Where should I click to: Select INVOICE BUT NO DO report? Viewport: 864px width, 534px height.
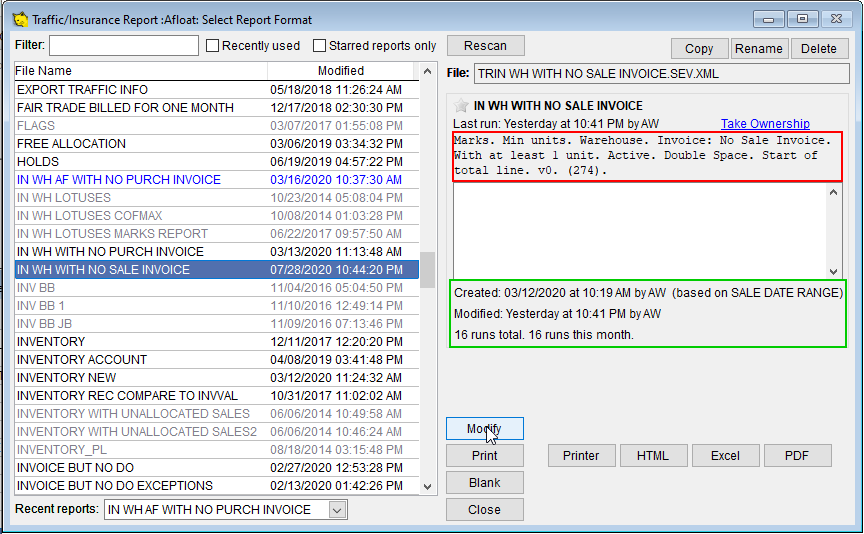click(217, 467)
